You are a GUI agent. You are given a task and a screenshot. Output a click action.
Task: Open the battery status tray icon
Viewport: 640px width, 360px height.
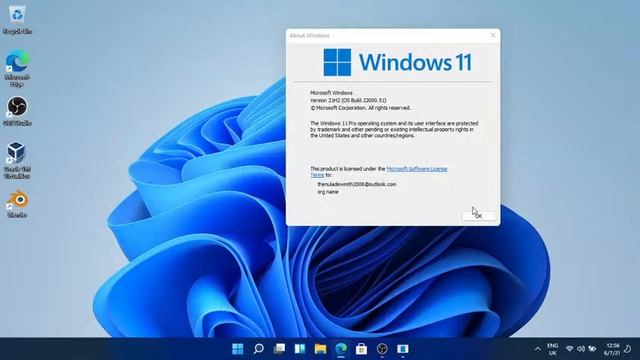(x=592, y=349)
